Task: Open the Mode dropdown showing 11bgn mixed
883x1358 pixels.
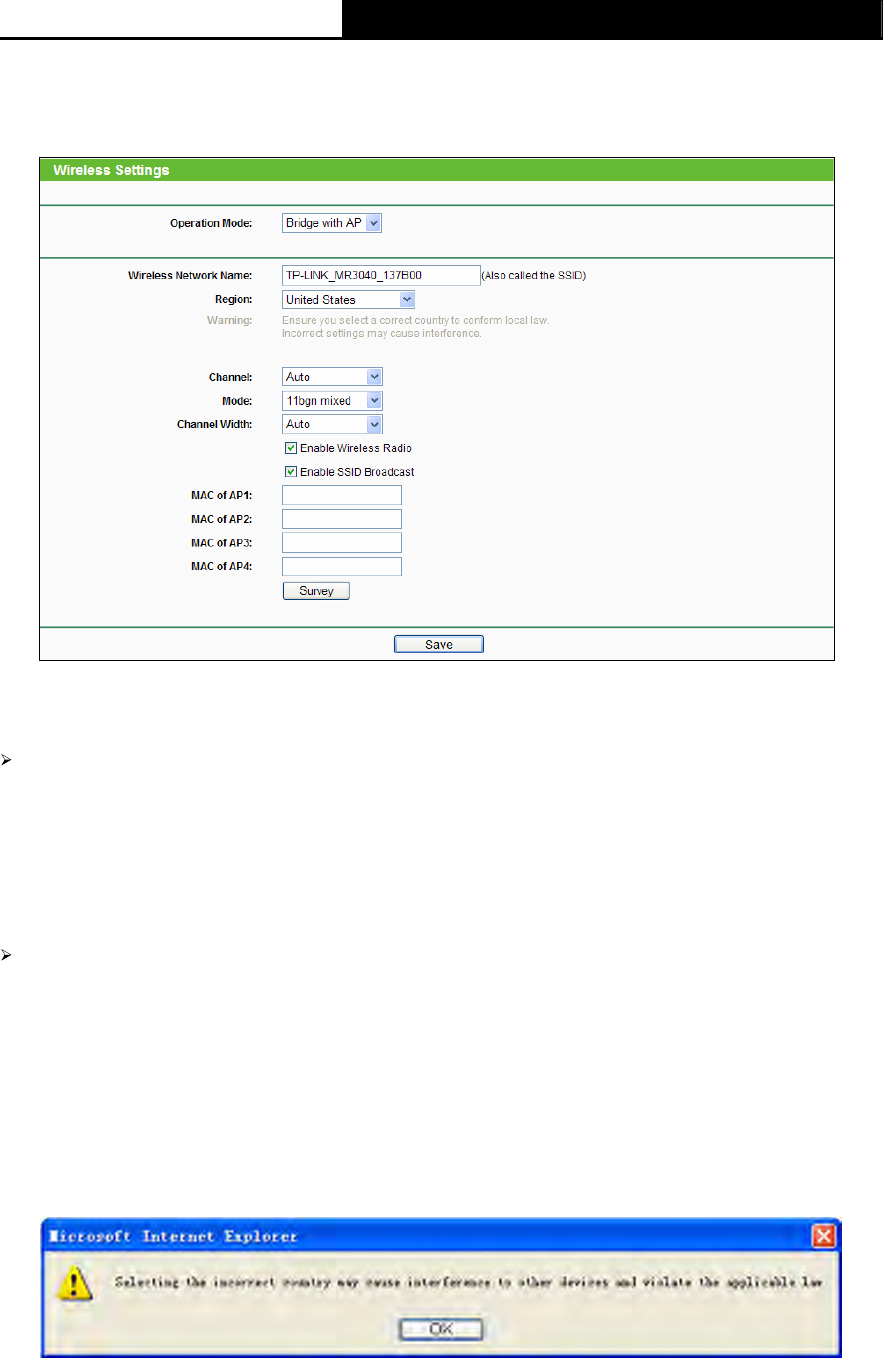Action: click(x=332, y=401)
